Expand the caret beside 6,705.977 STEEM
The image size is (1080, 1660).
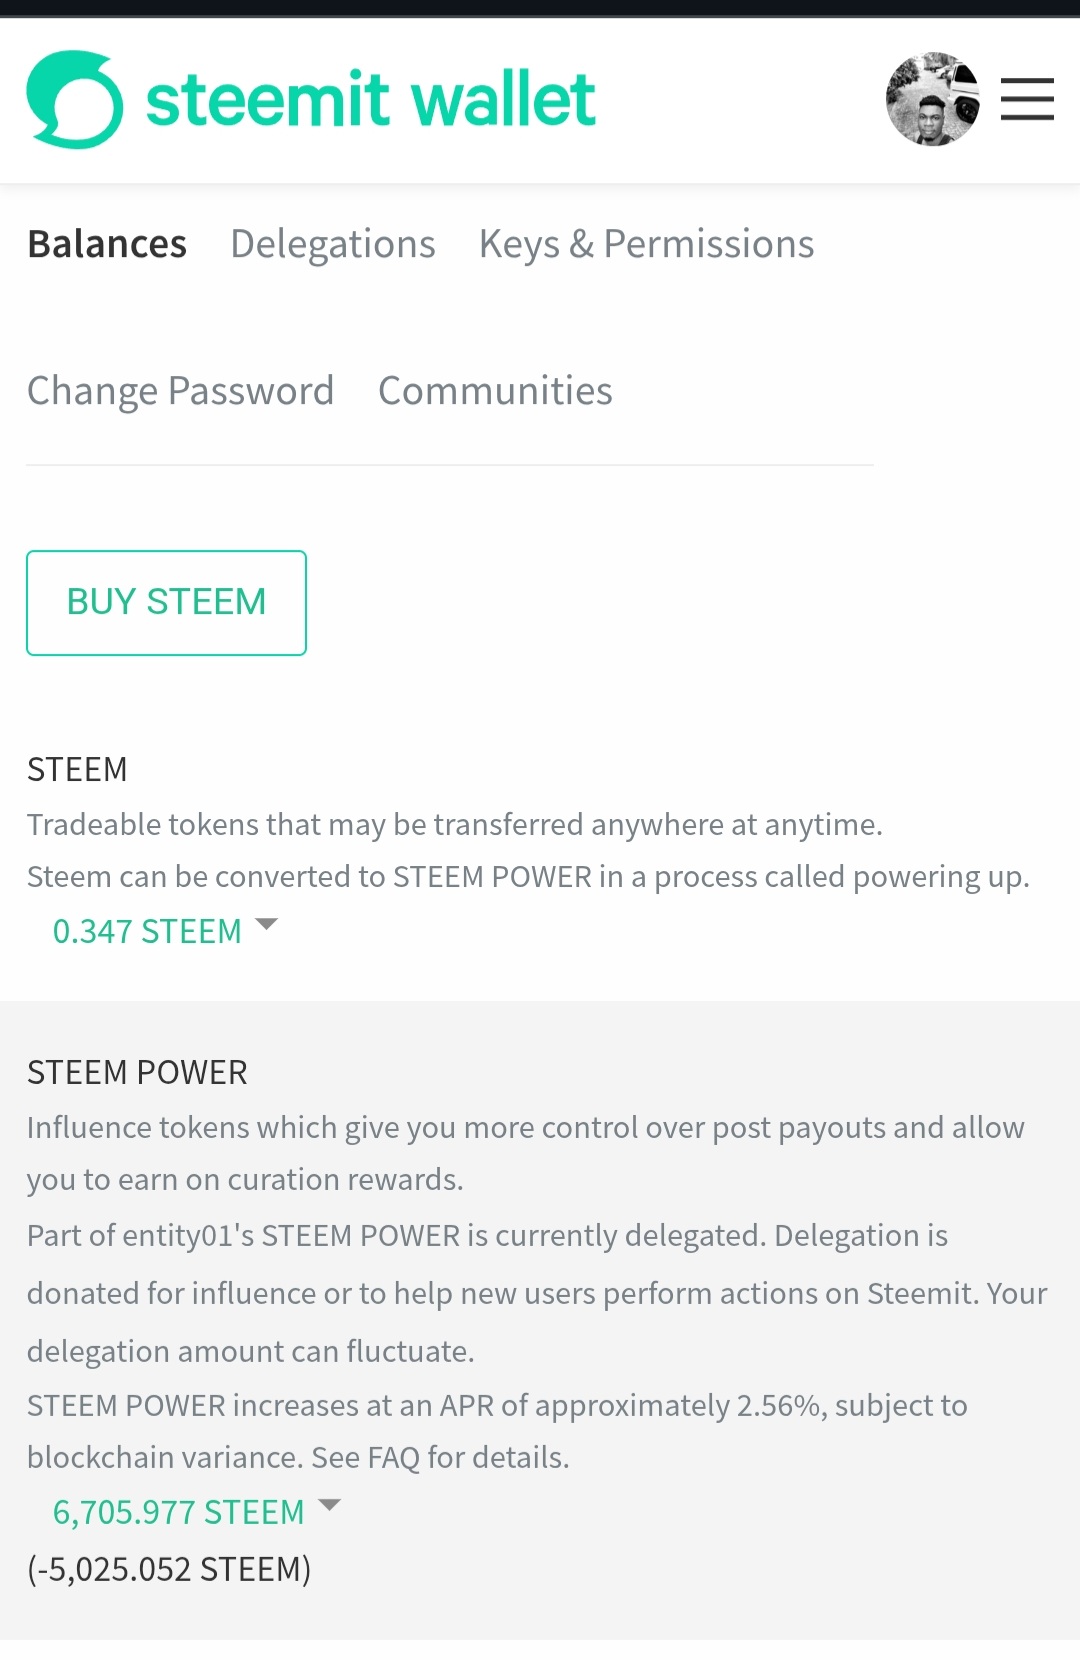(329, 1505)
